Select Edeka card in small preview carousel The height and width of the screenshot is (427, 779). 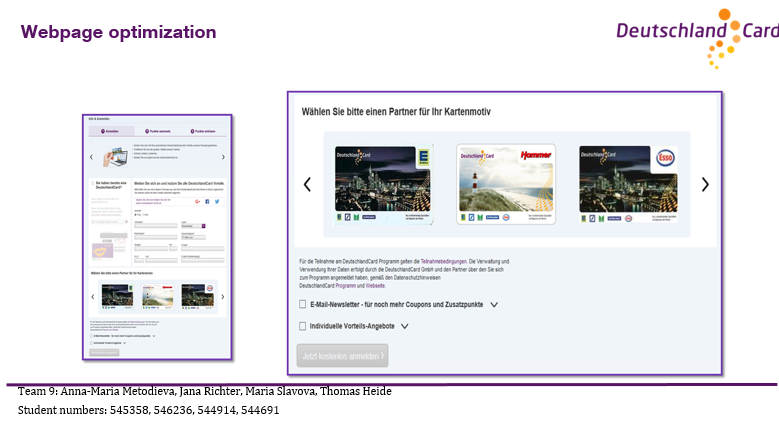(117, 297)
